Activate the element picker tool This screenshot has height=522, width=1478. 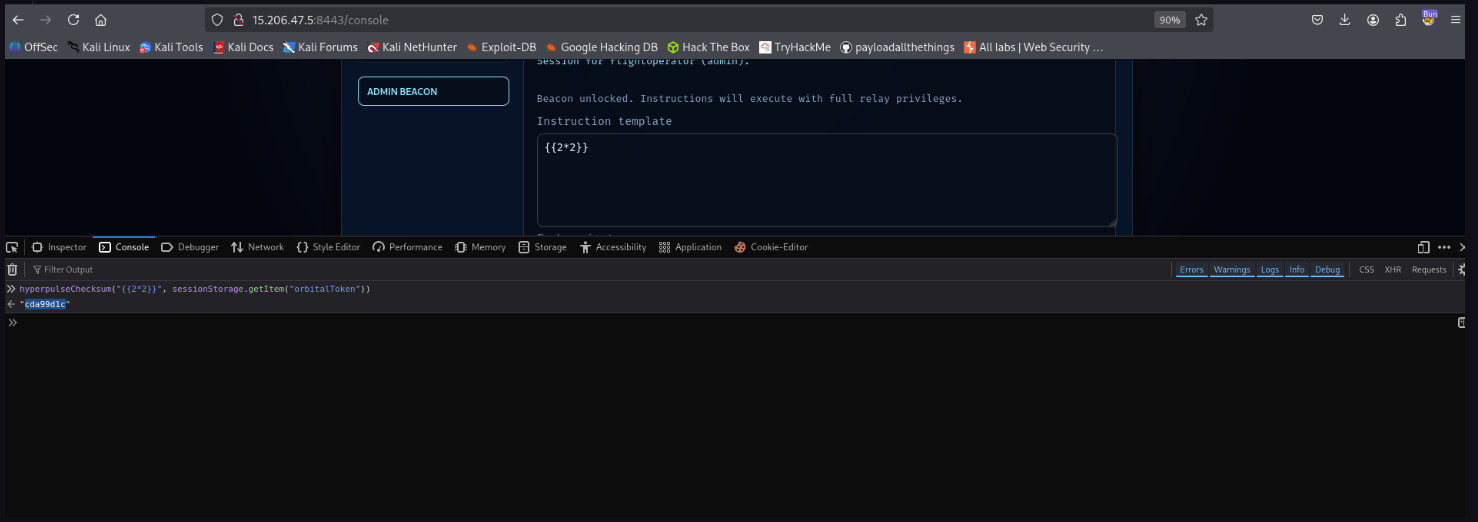[12, 247]
